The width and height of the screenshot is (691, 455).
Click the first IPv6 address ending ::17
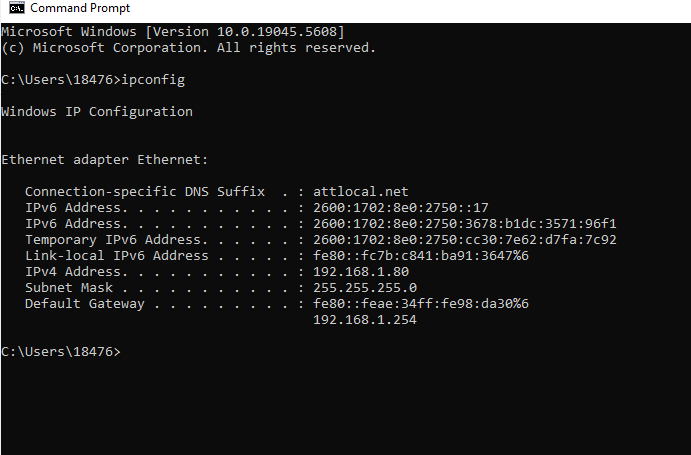click(x=401, y=208)
